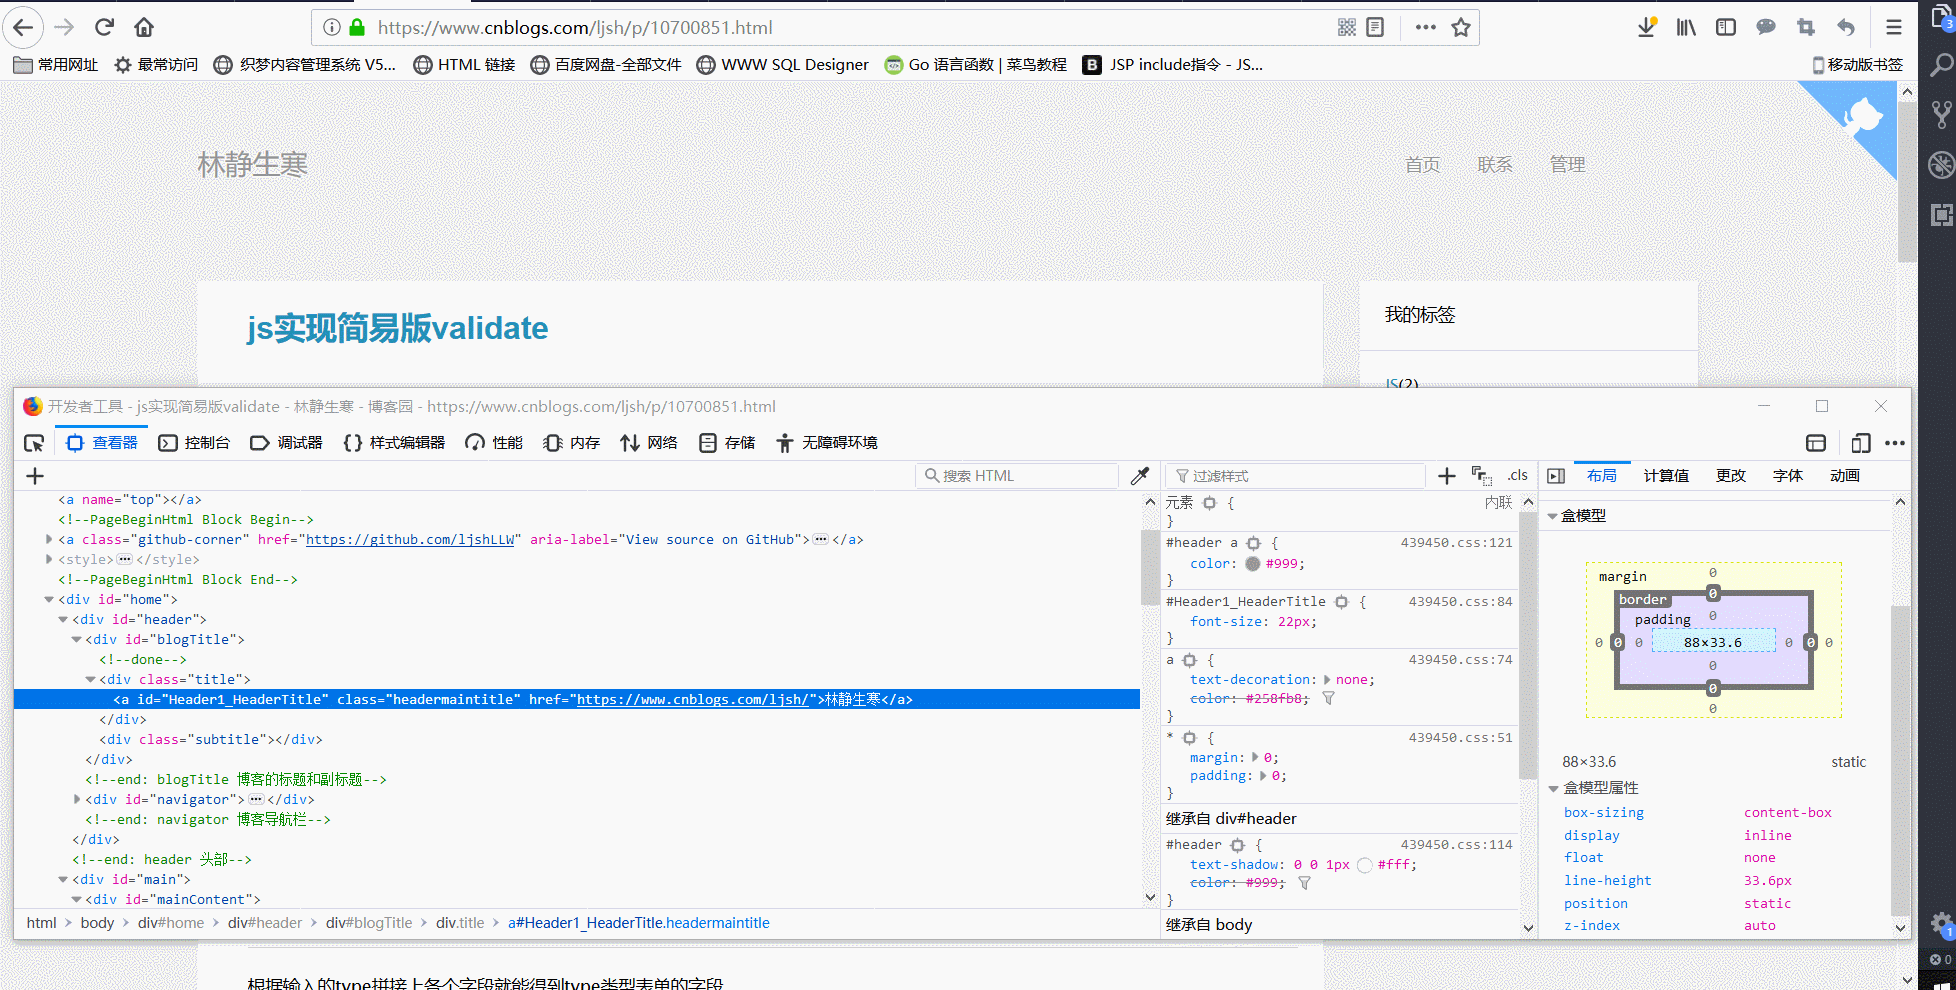This screenshot has width=1956, height=990.
Task: Open the library bookshelf icon
Action: pos(1686,27)
